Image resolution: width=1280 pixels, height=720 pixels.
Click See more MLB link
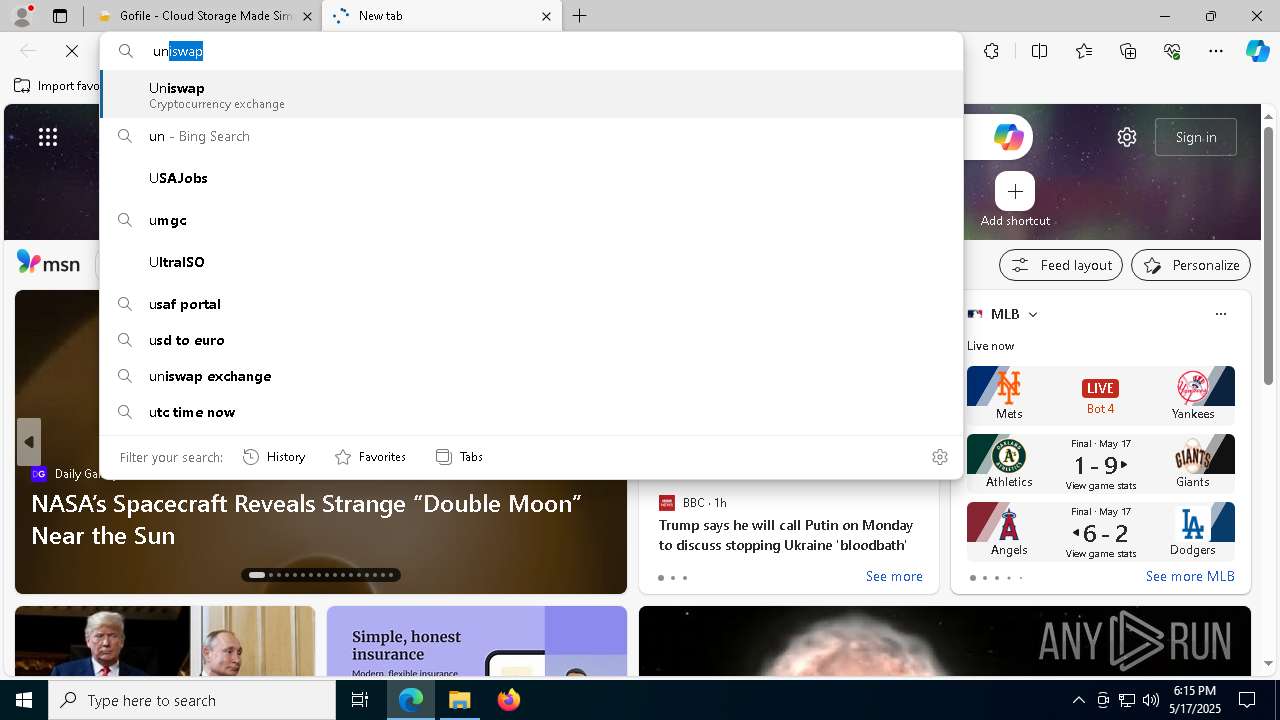coord(1190,577)
